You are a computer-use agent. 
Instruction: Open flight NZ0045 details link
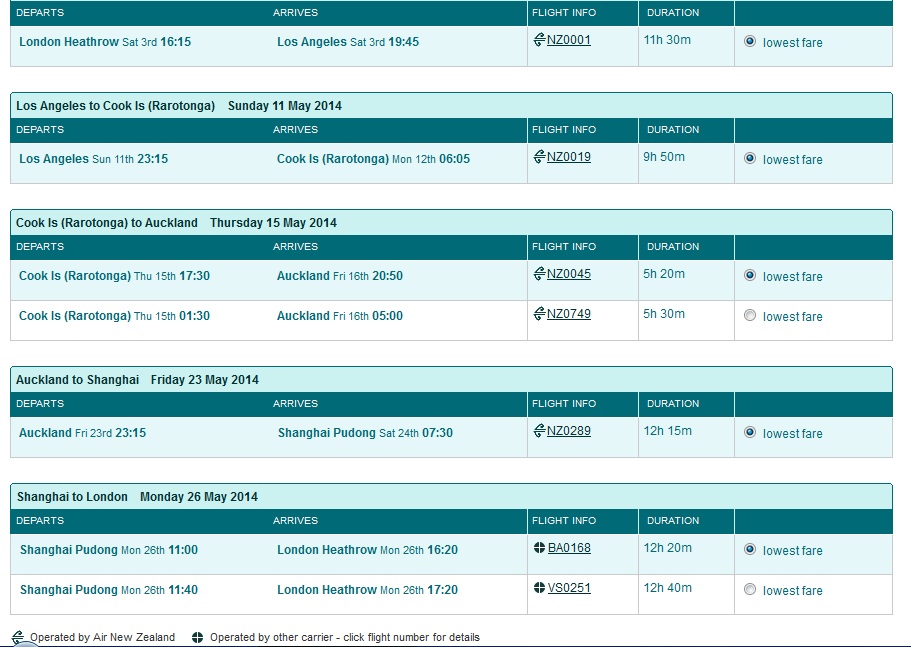(x=569, y=274)
